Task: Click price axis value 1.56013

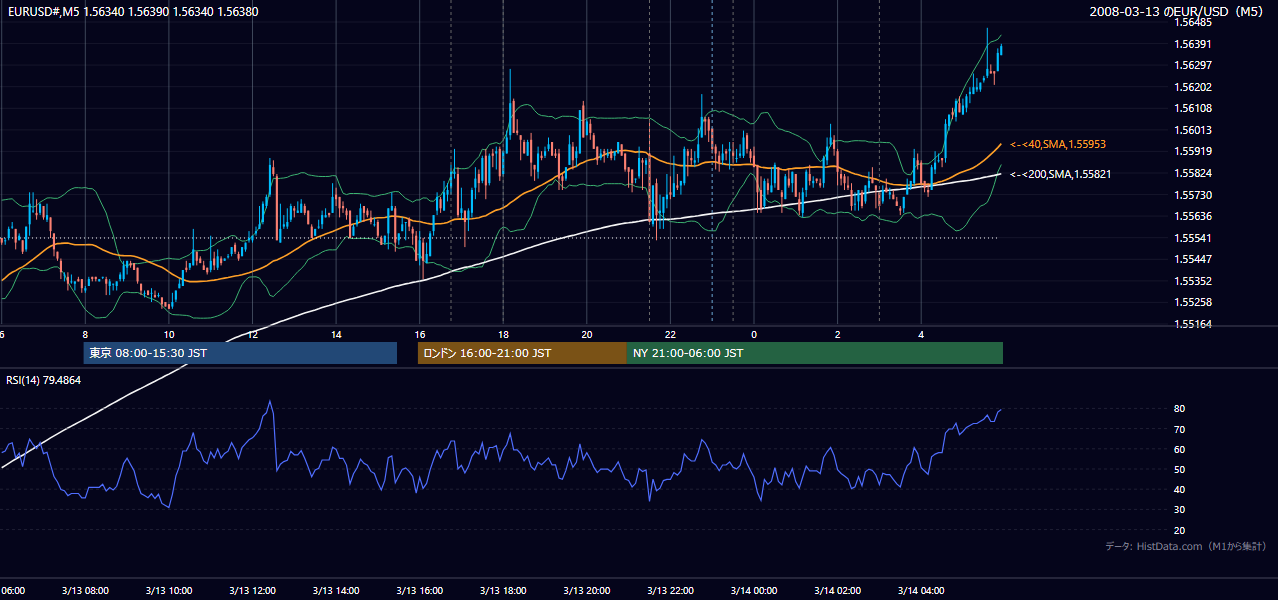Action: [1192, 130]
